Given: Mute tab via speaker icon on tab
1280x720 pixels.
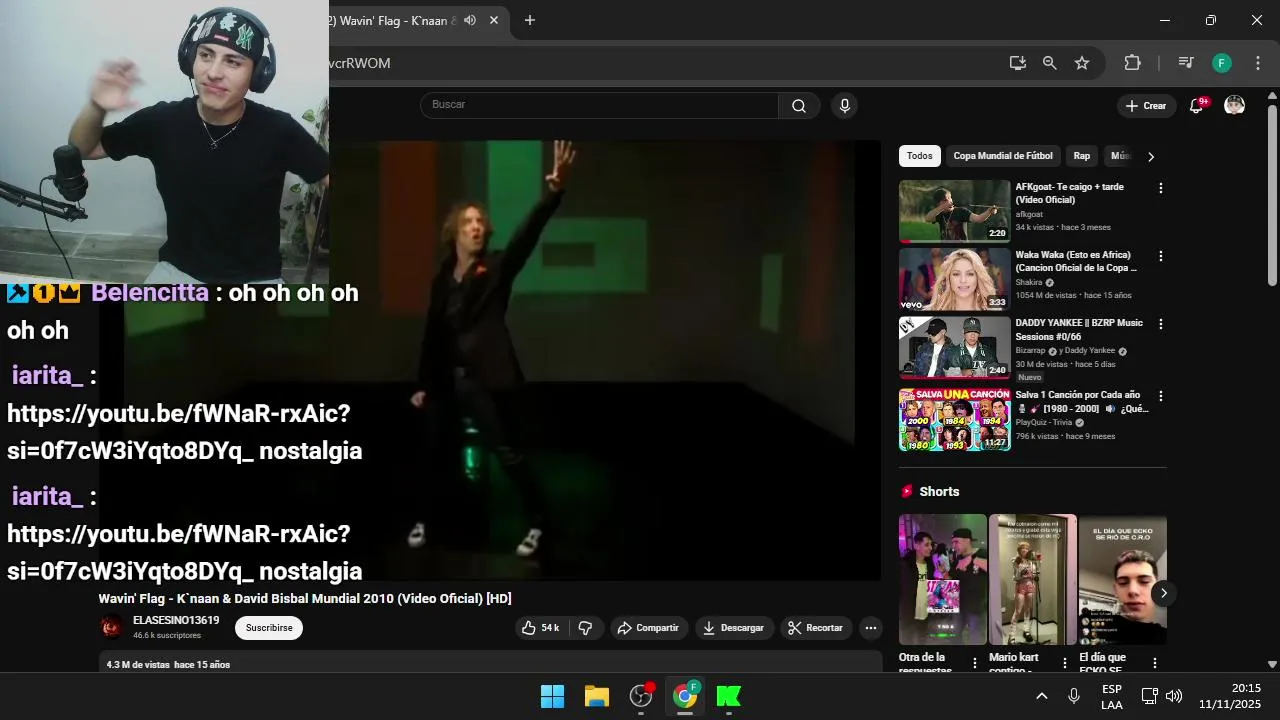Looking at the screenshot, I should pyautogui.click(x=470, y=20).
